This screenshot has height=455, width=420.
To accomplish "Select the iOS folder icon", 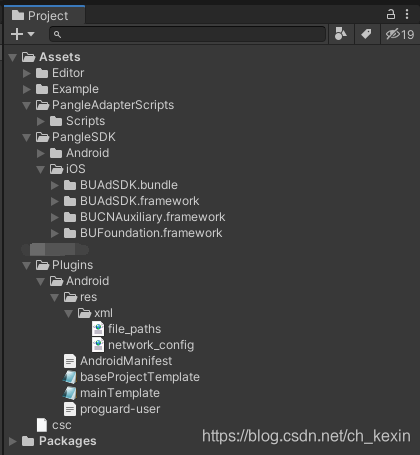I will (x=56, y=169).
